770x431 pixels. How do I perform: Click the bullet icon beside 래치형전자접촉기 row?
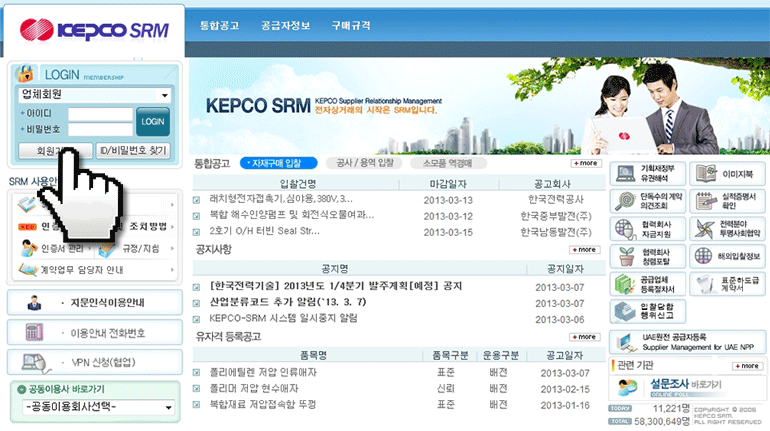point(196,200)
